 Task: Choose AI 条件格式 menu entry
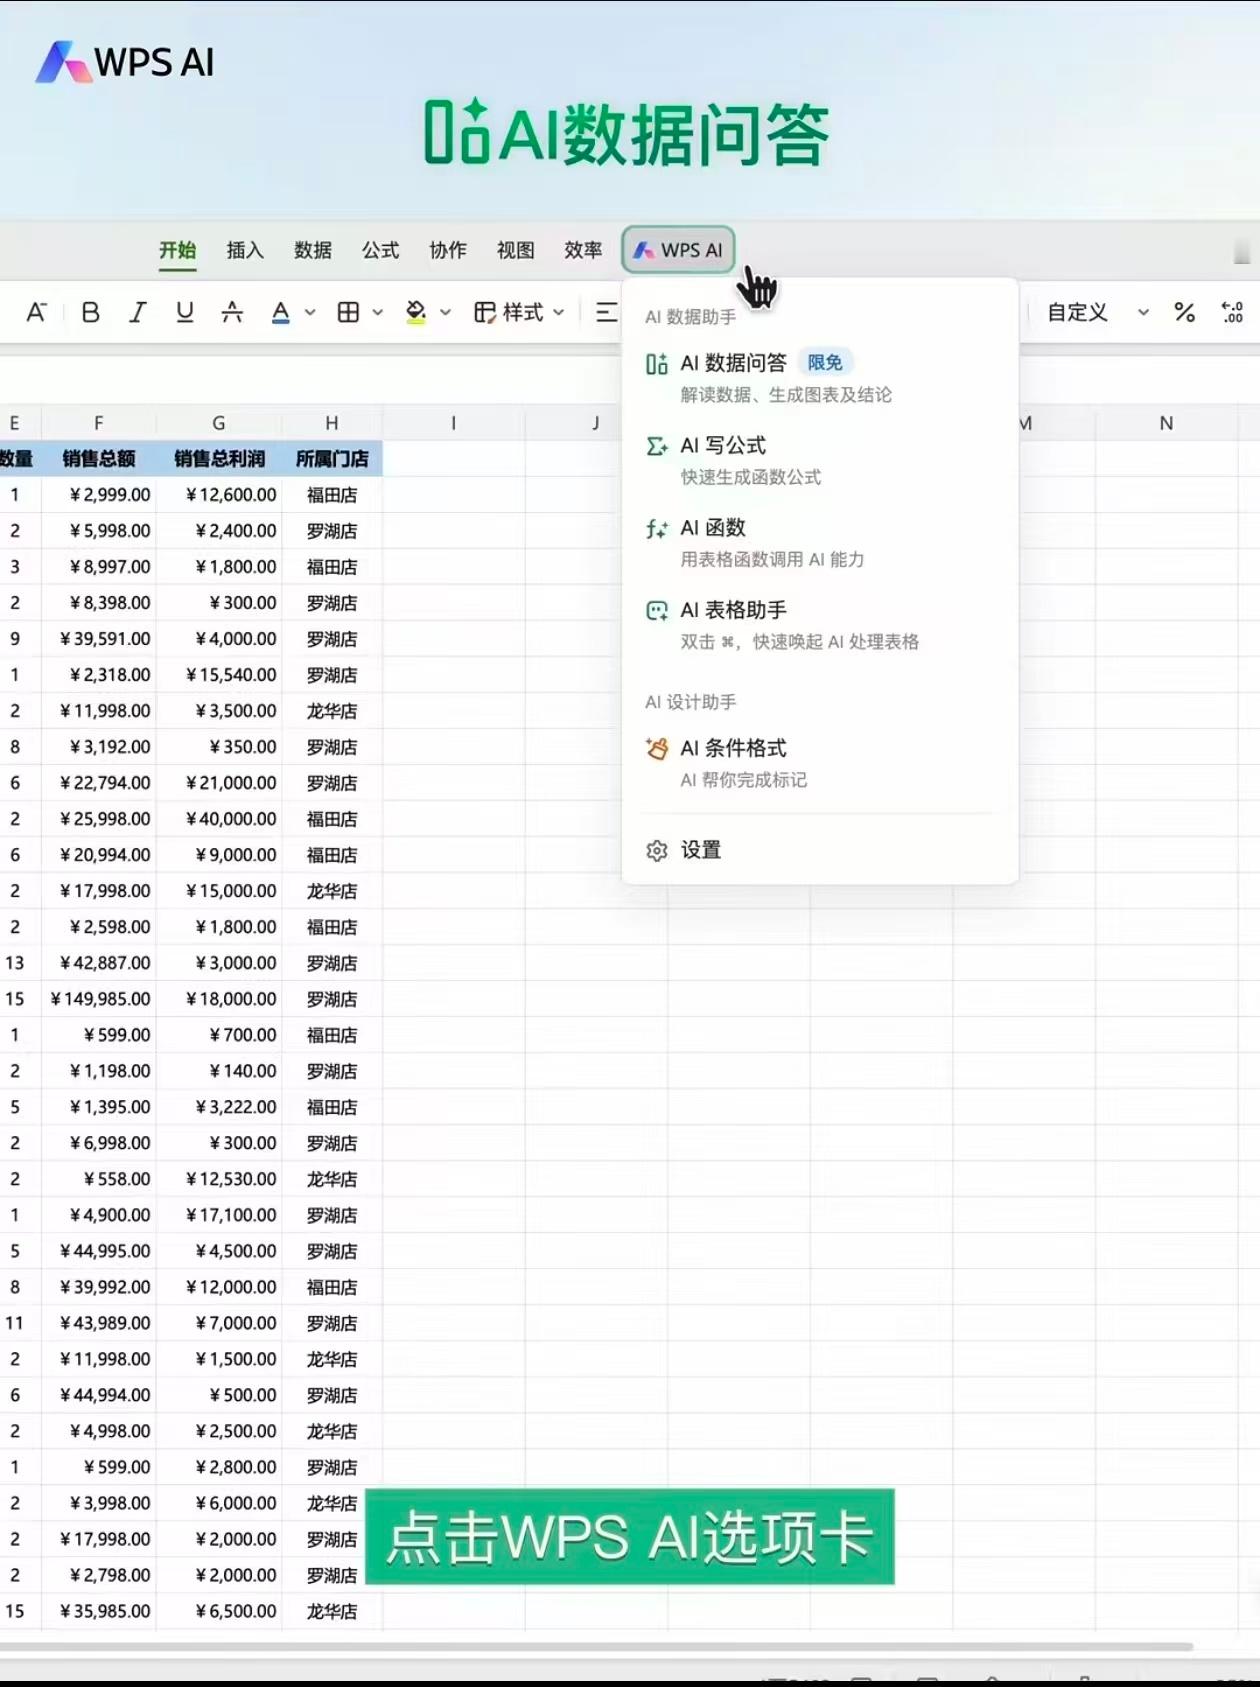[x=820, y=762]
